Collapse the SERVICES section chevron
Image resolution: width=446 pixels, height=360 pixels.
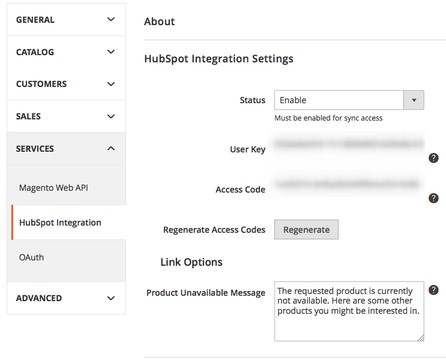pyautogui.click(x=111, y=148)
